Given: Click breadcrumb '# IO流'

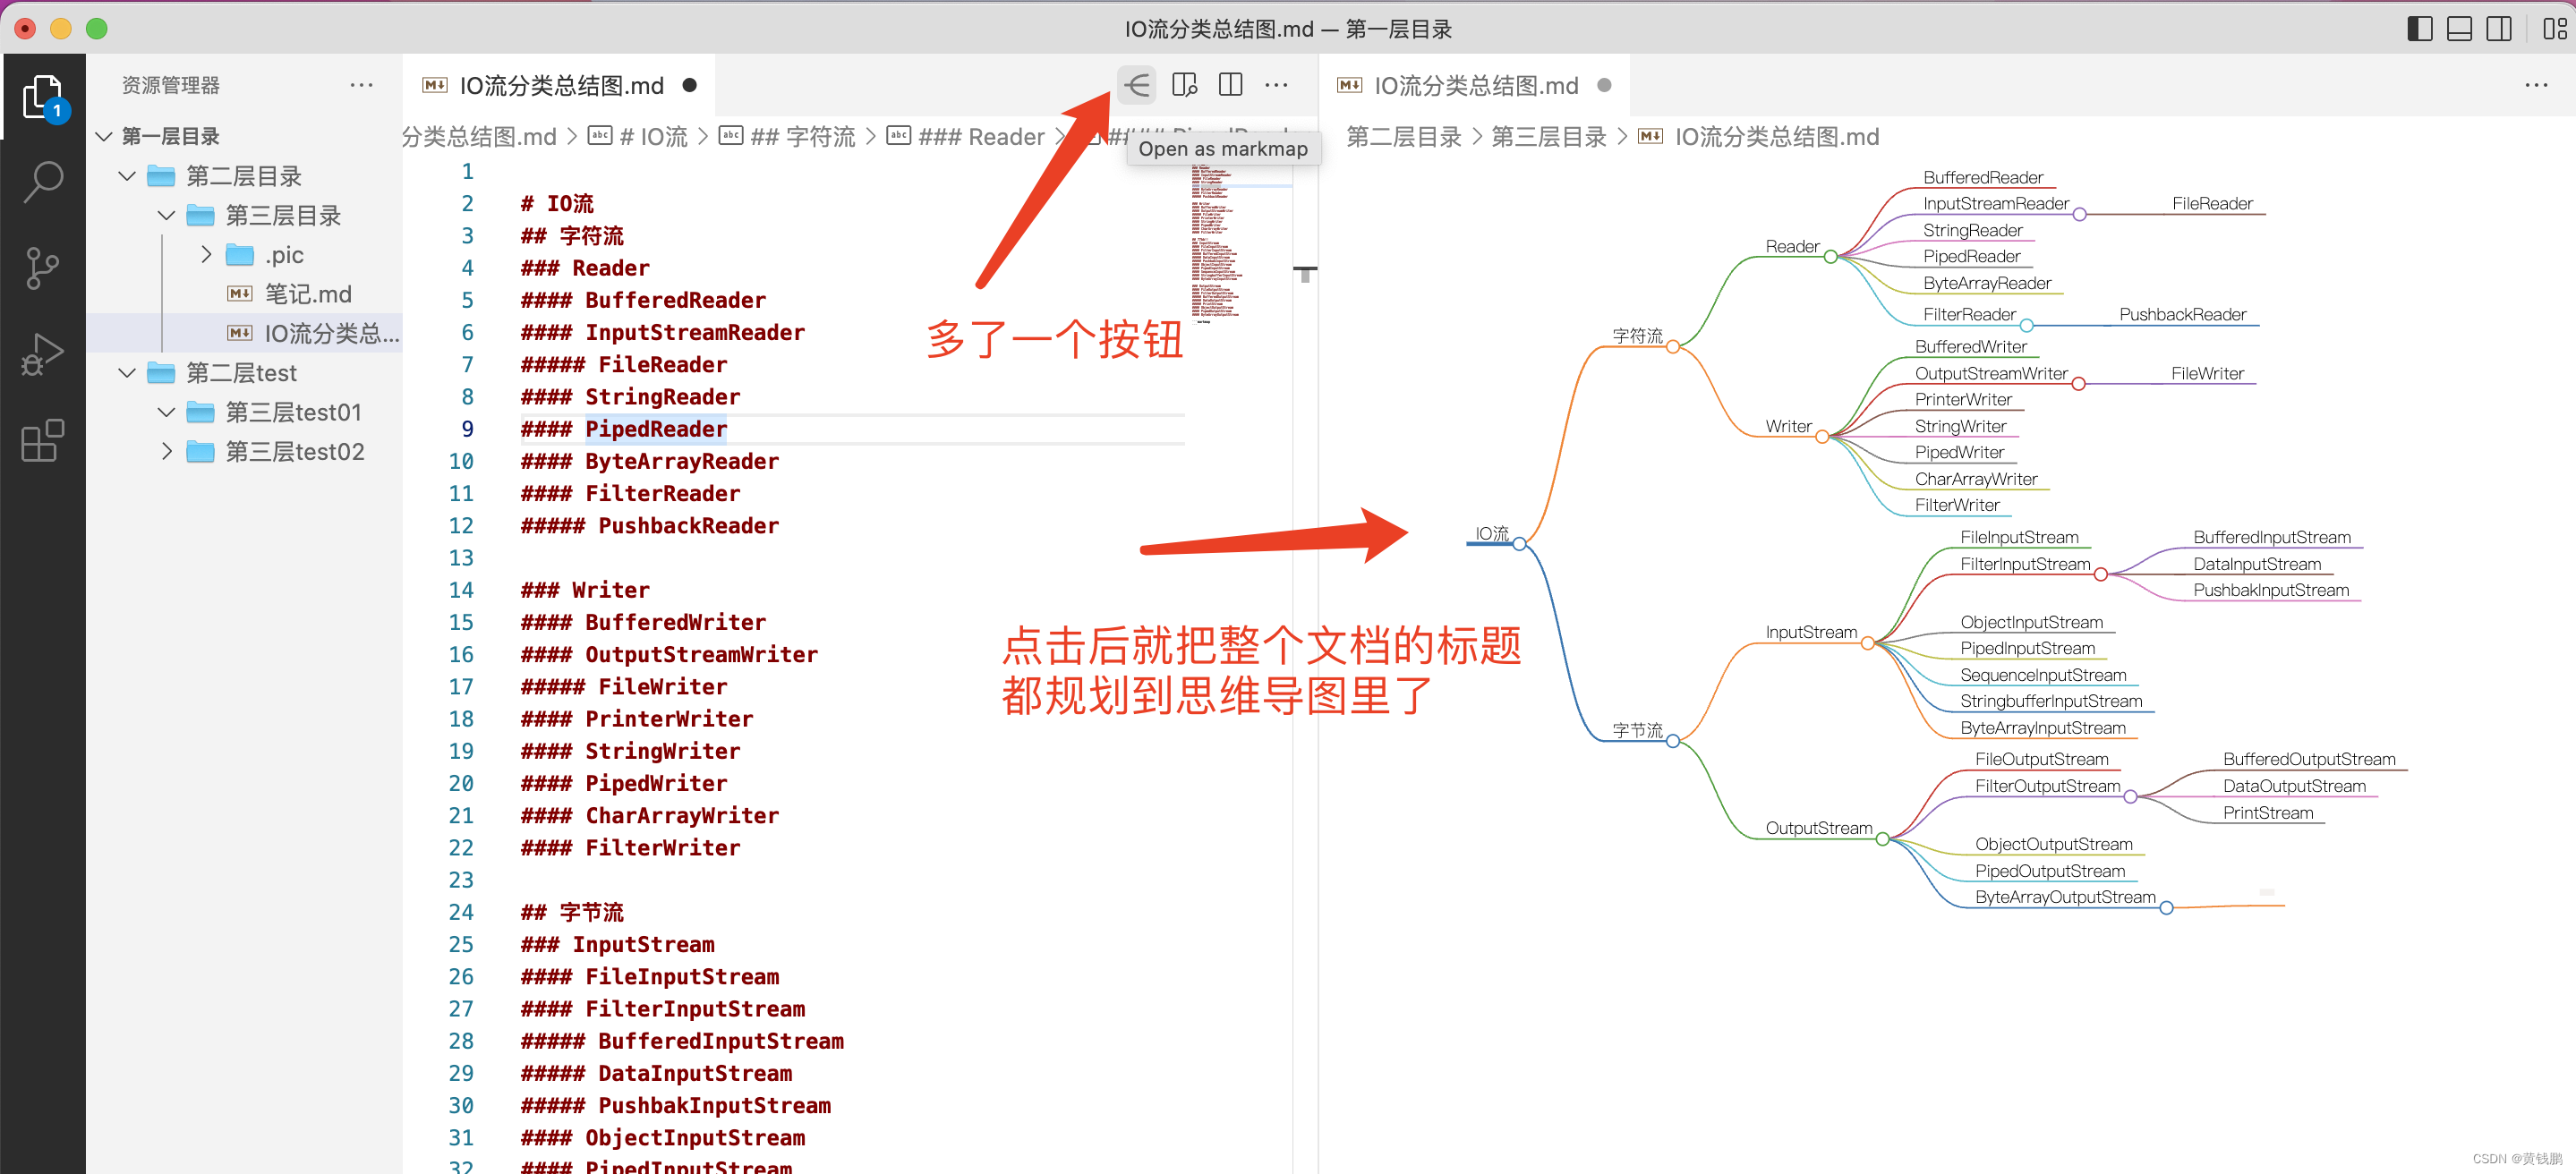Looking at the screenshot, I should pyautogui.click(x=653, y=137).
